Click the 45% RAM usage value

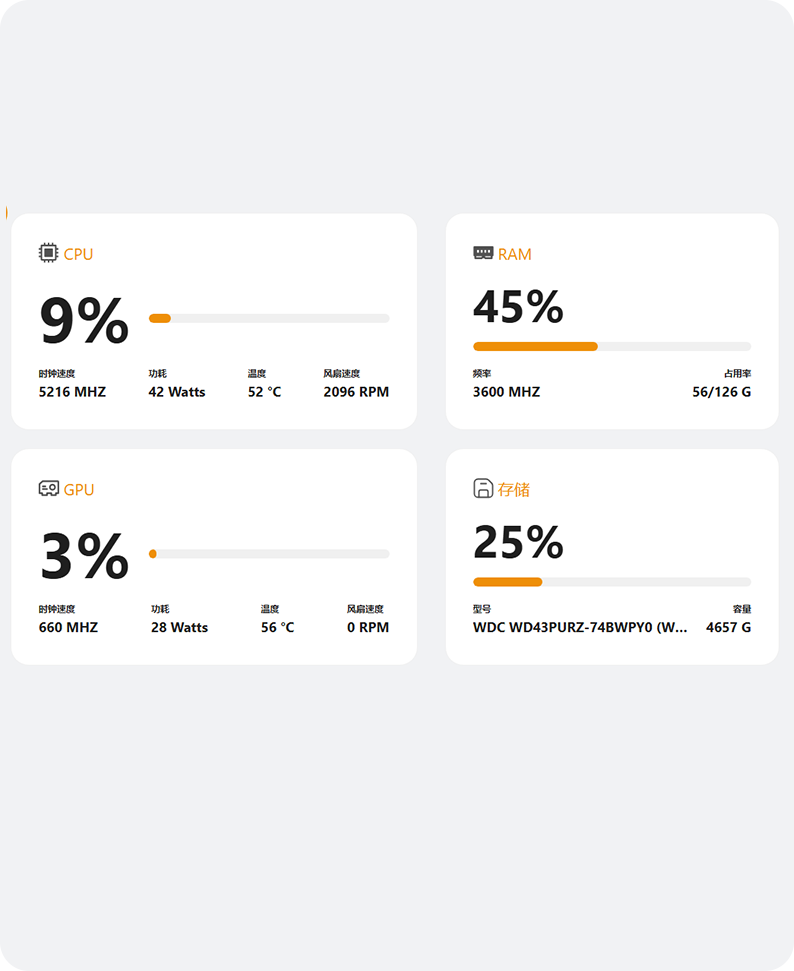(518, 307)
